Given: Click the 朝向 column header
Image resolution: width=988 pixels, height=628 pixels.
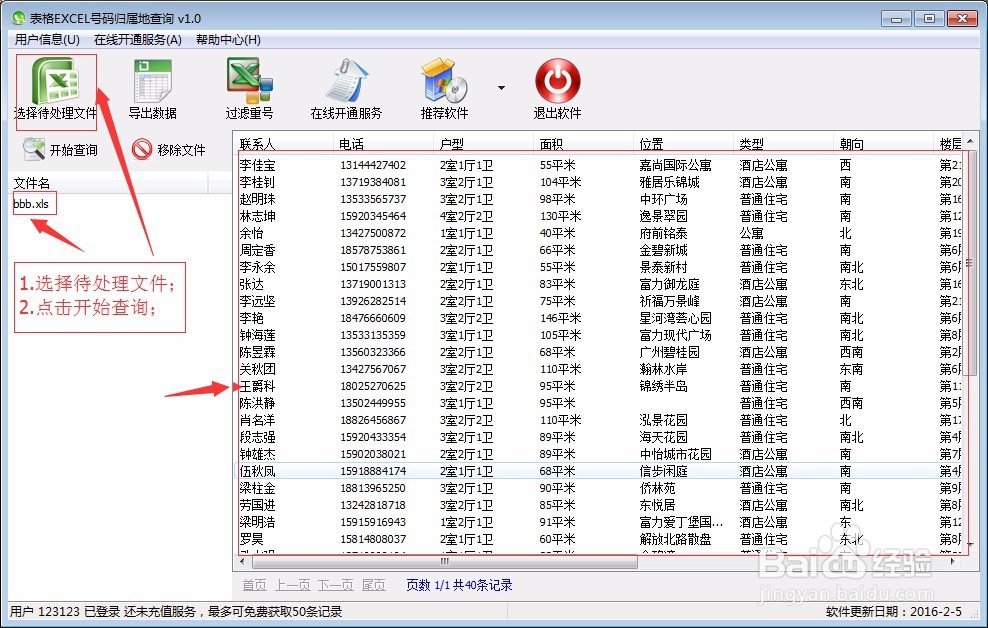Looking at the screenshot, I should tap(884, 144).
